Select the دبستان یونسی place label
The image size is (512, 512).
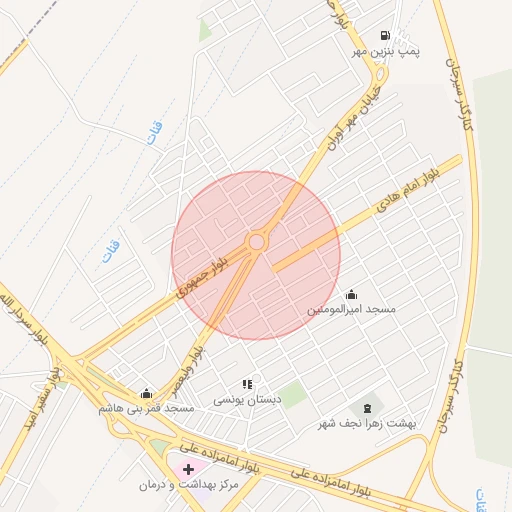247,400
